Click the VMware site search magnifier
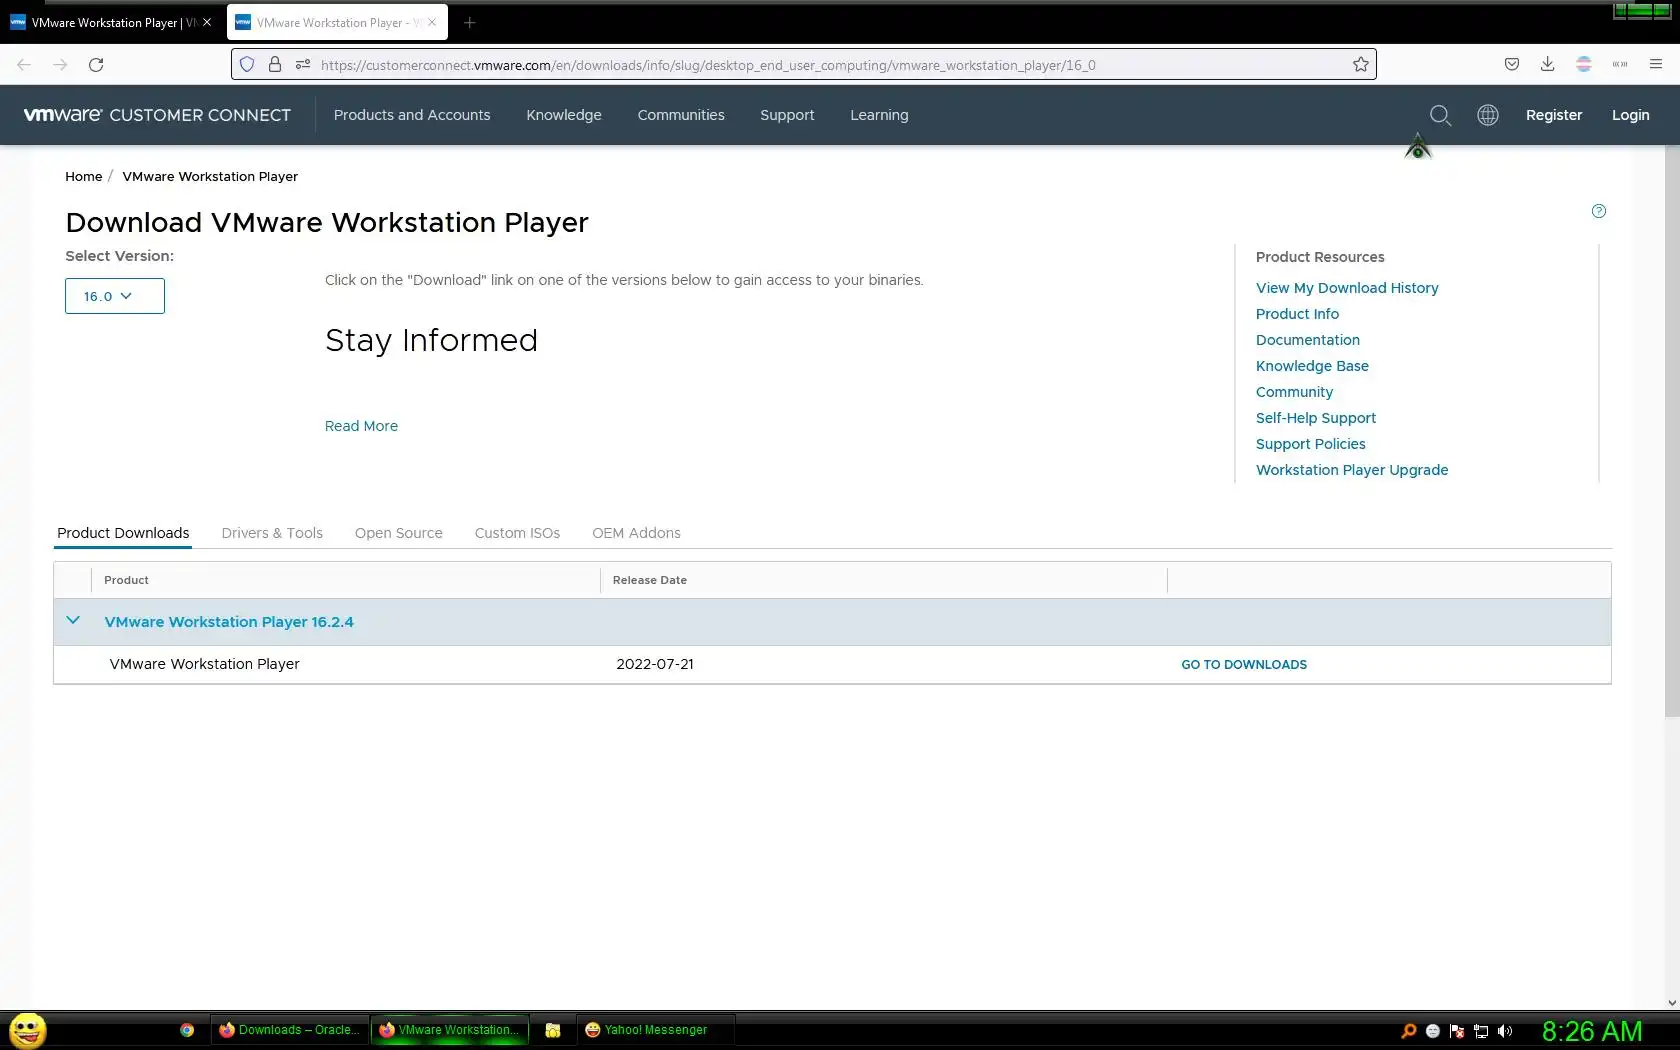The width and height of the screenshot is (1680, 1050). (x=1440, y=115)
